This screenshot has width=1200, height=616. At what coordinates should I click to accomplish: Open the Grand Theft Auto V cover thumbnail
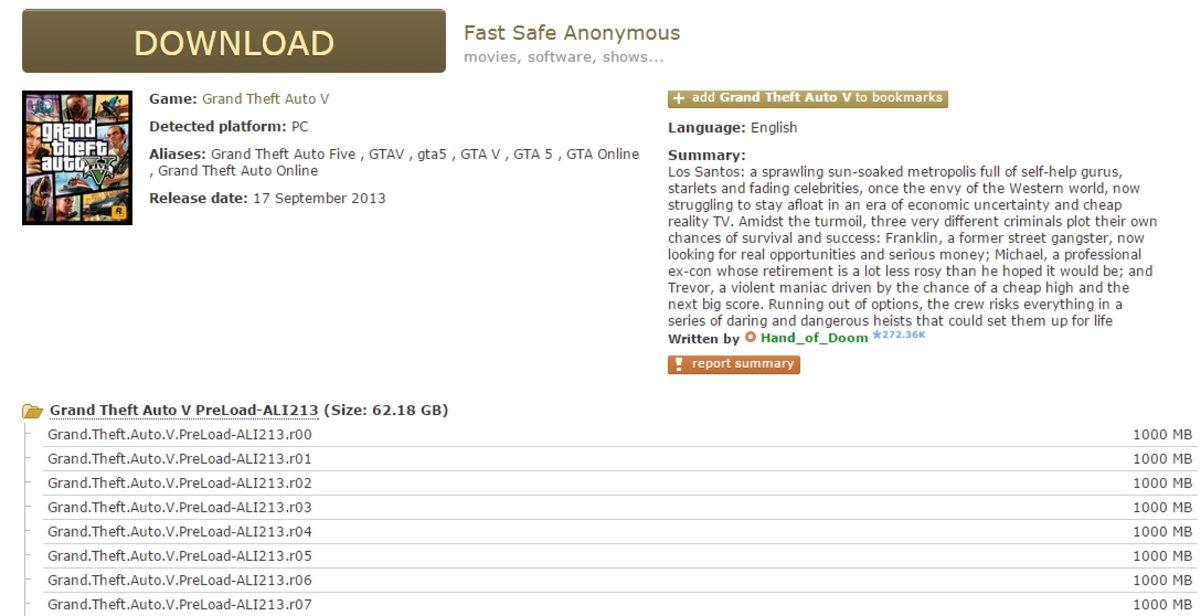point(77,157)
